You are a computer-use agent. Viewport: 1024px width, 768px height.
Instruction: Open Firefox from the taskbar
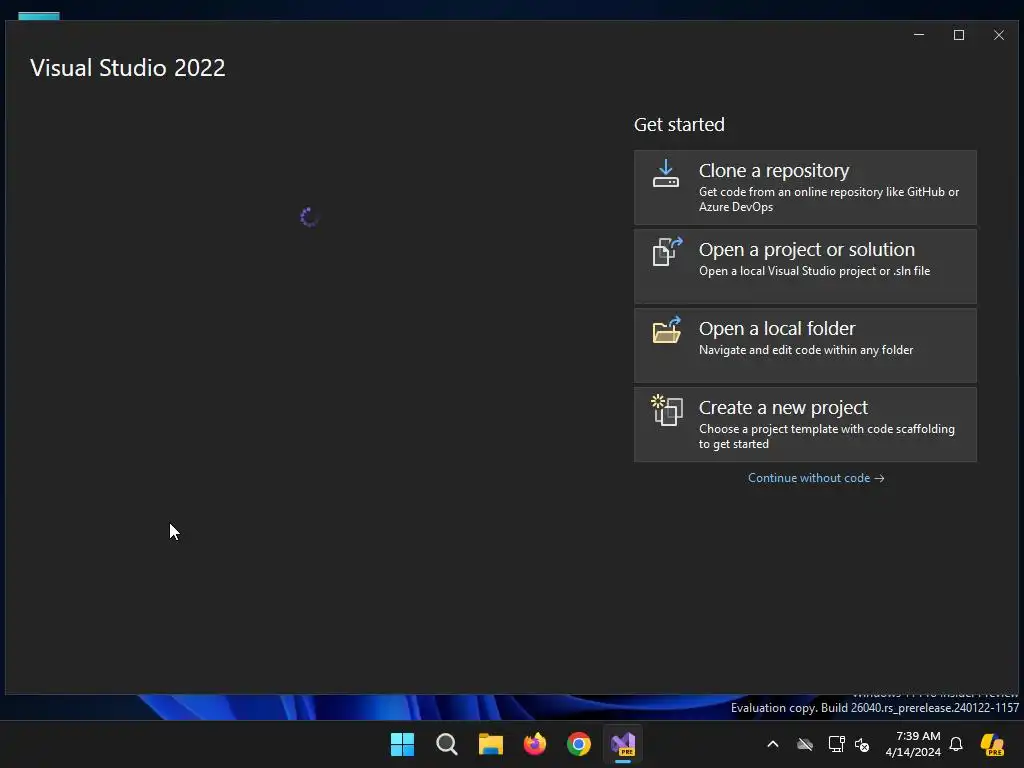[535, 744]
